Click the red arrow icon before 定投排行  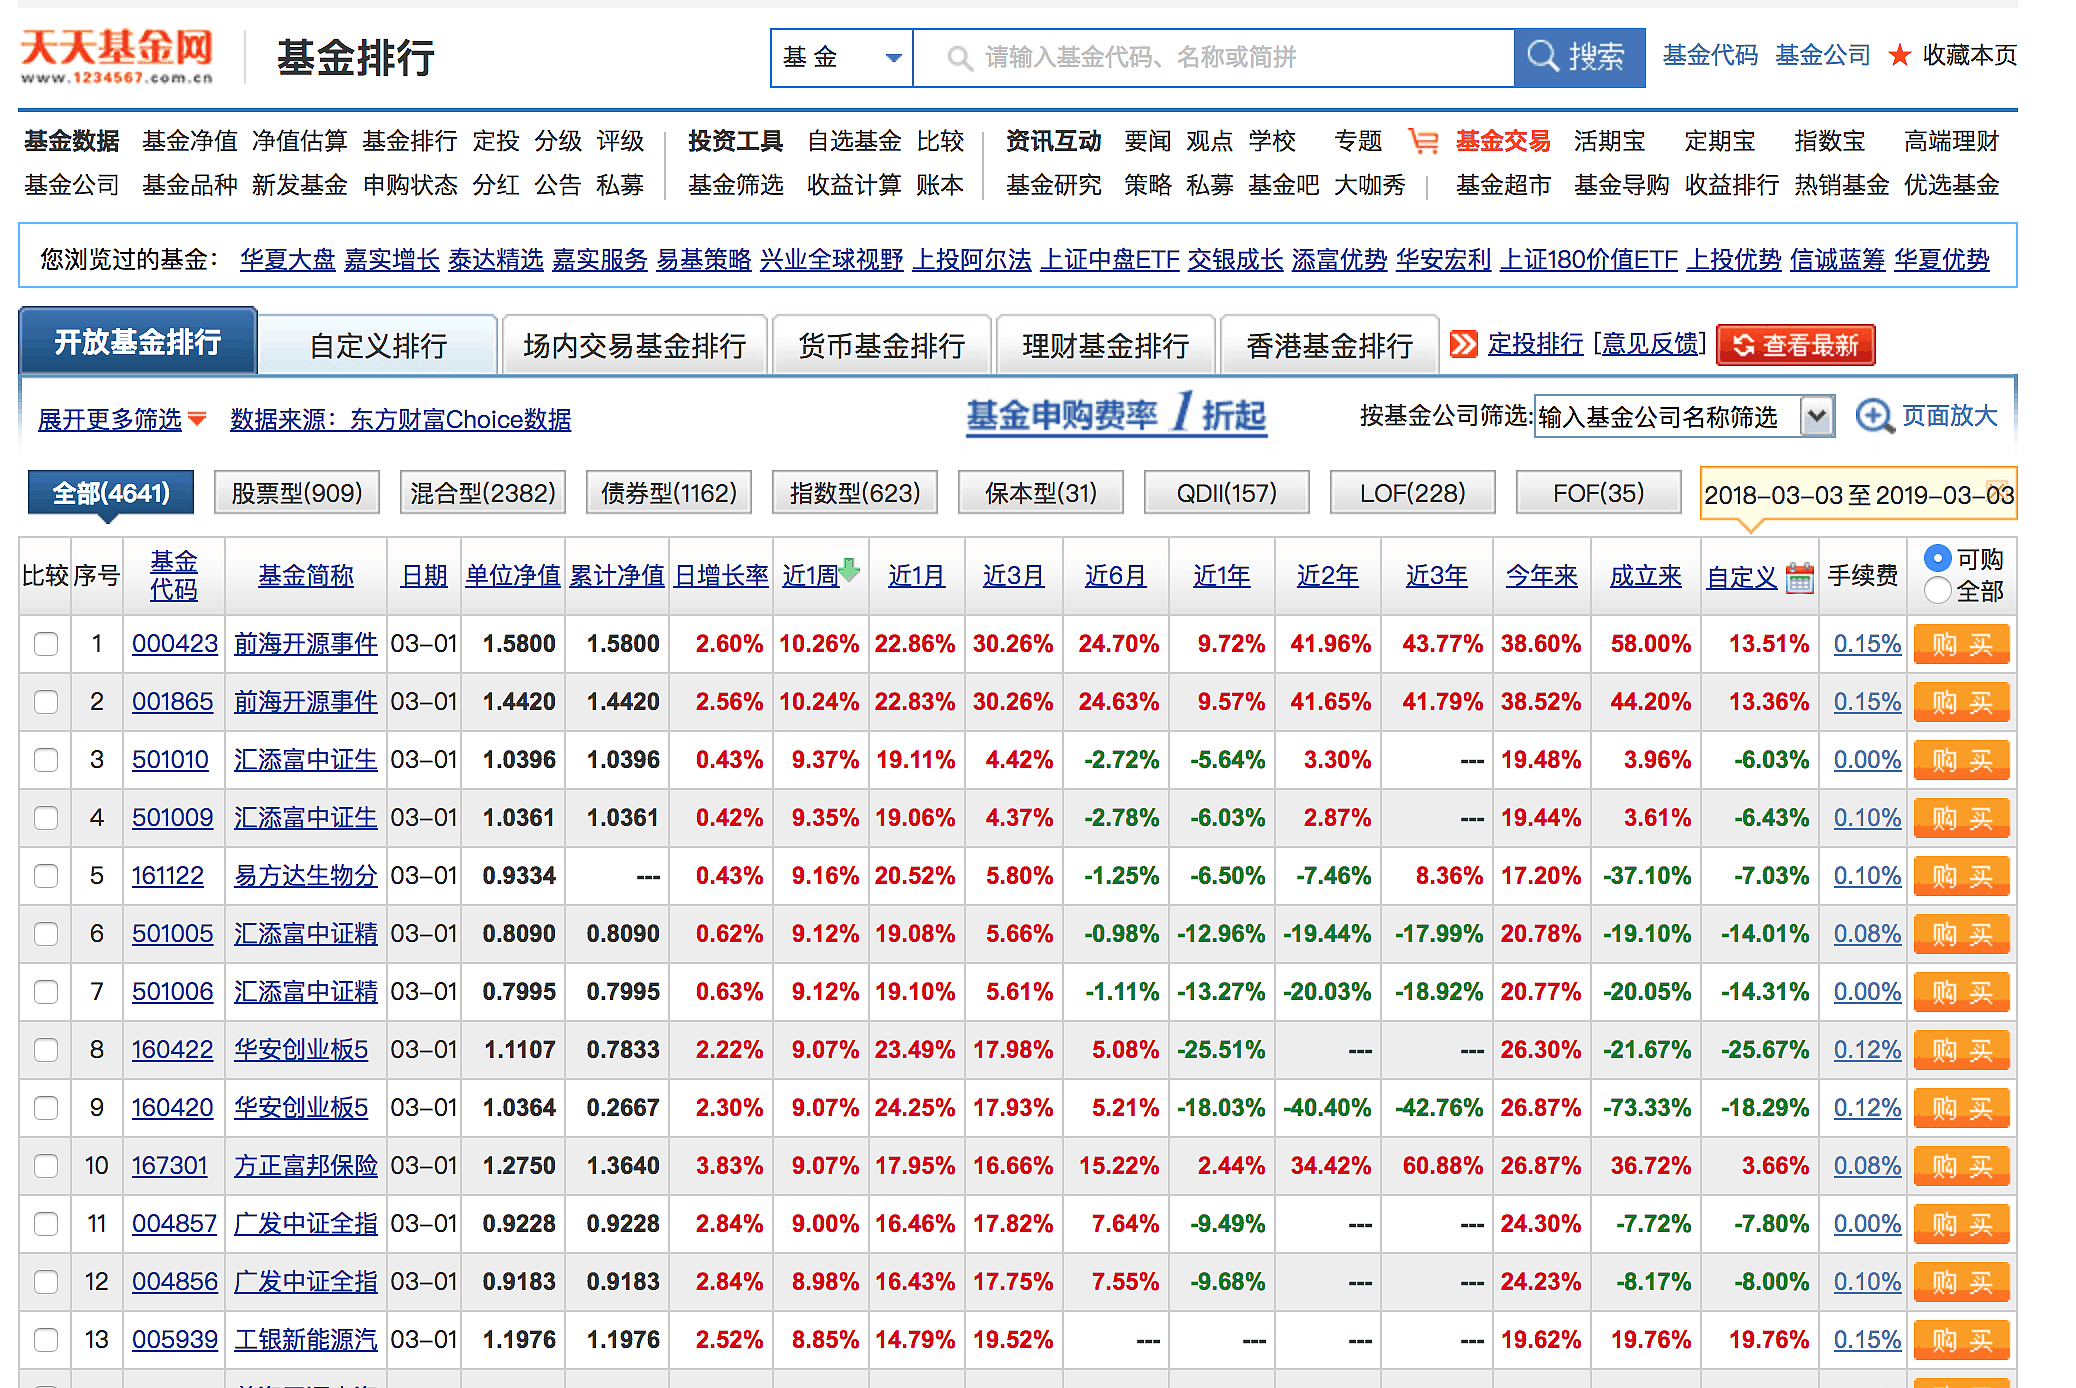1463,344
